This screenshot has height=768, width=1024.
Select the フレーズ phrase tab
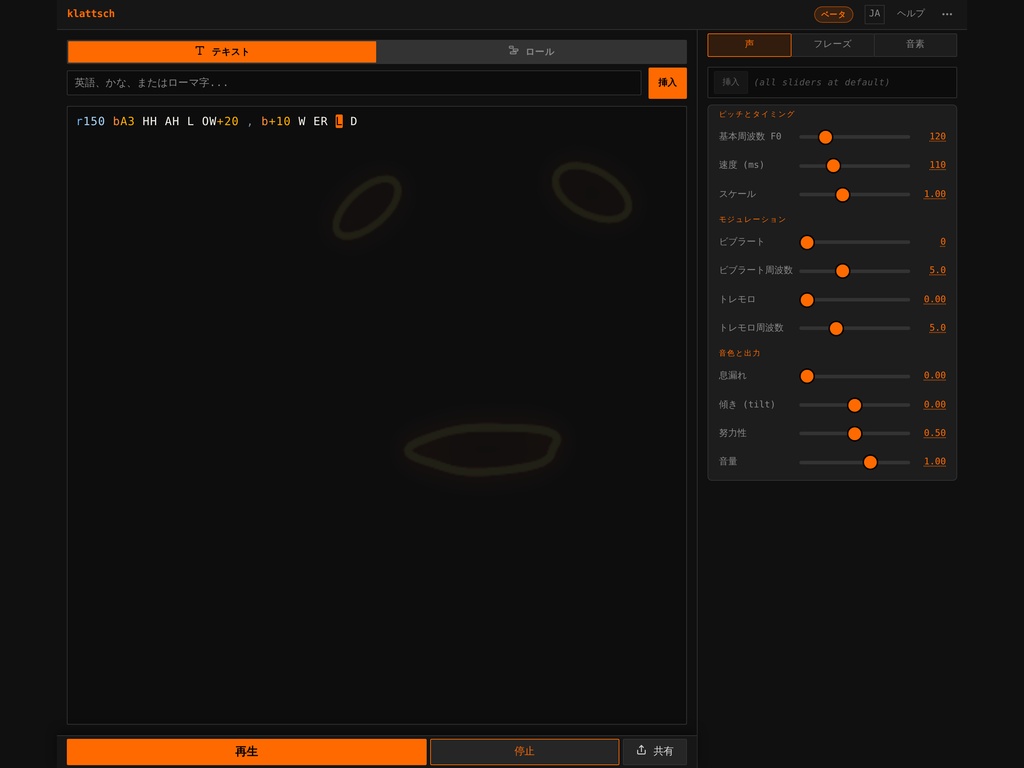click(832, 44)
